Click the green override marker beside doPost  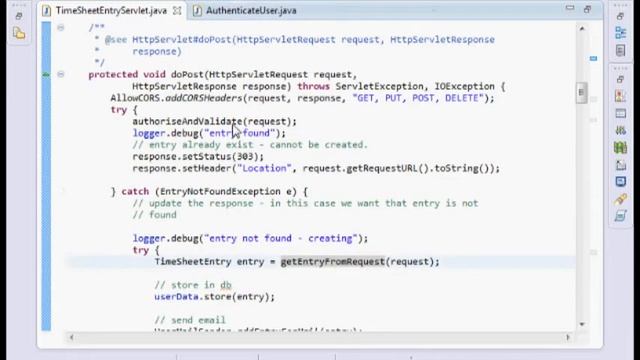click(46, 75)
